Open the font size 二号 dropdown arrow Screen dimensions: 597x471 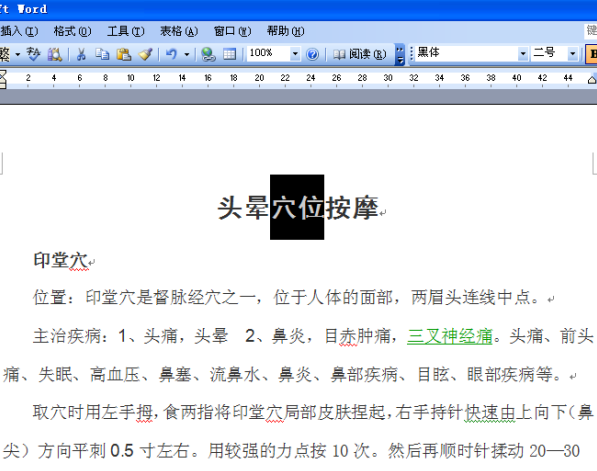coord(572,54)
